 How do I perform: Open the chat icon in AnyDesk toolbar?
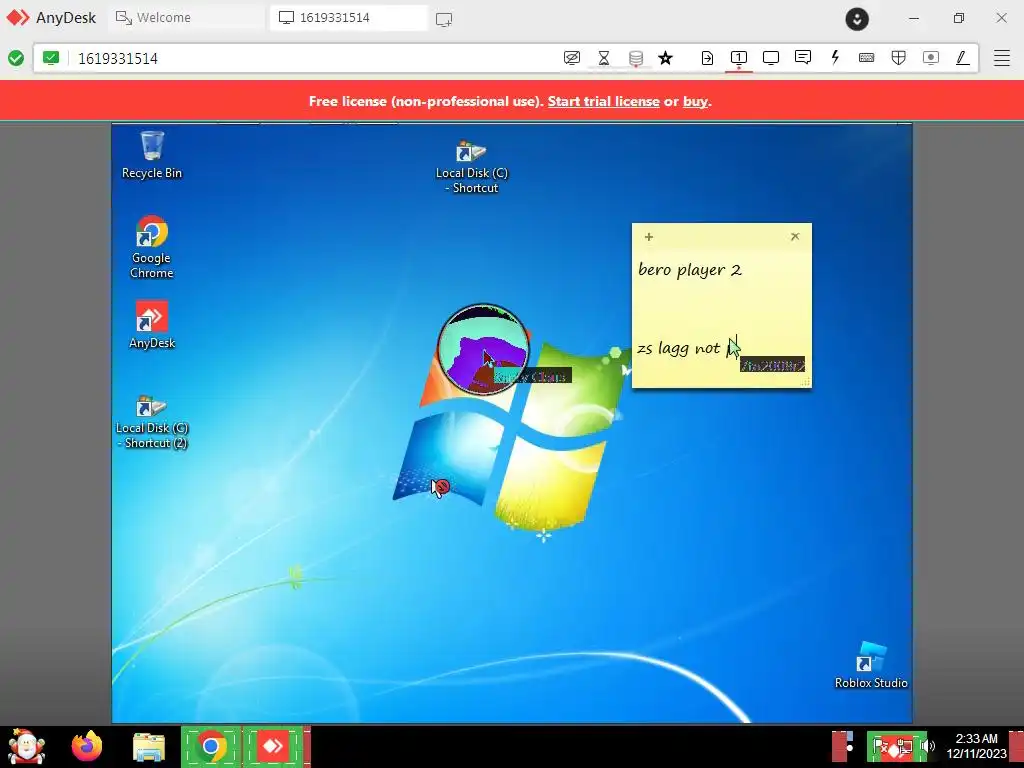(x=803, y=57)
